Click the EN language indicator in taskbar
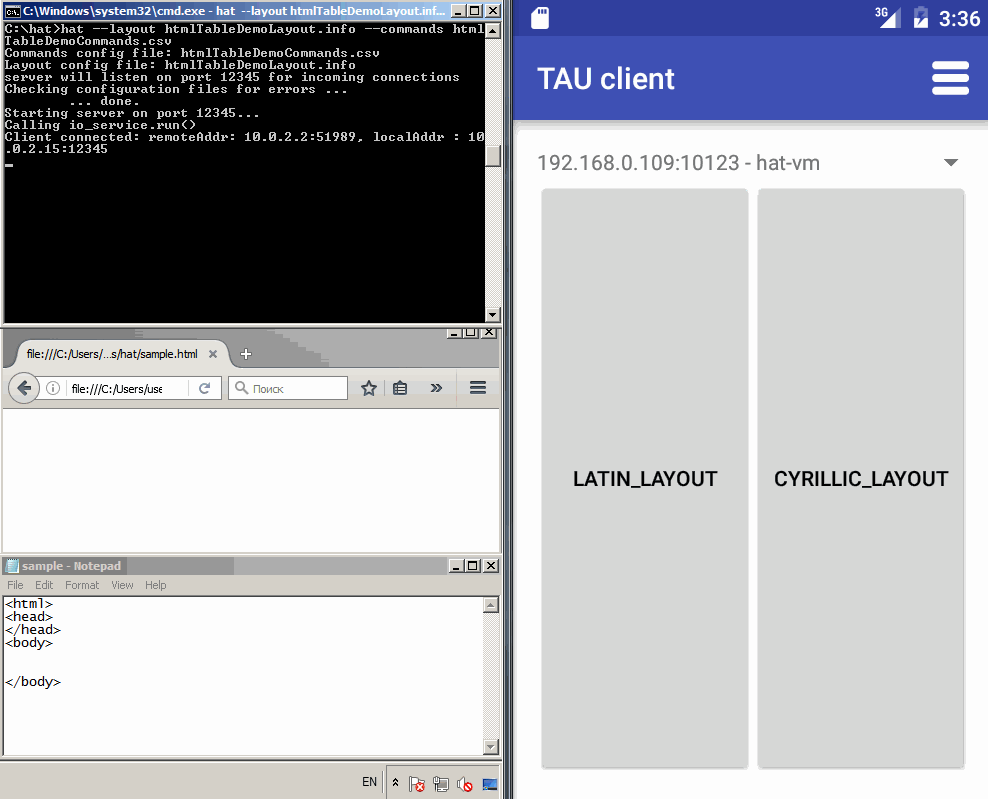988x799 pixels. (369, 782)
